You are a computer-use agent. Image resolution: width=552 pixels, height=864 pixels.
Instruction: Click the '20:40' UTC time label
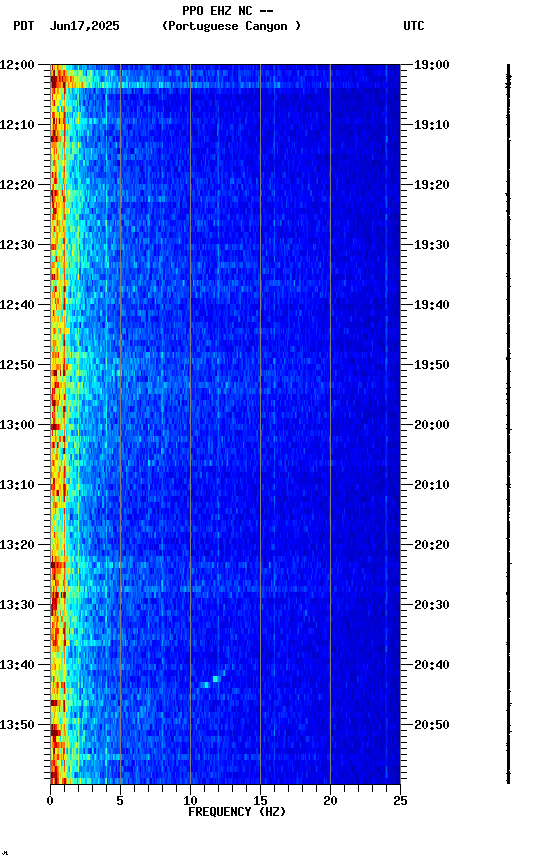click(432, 666)
